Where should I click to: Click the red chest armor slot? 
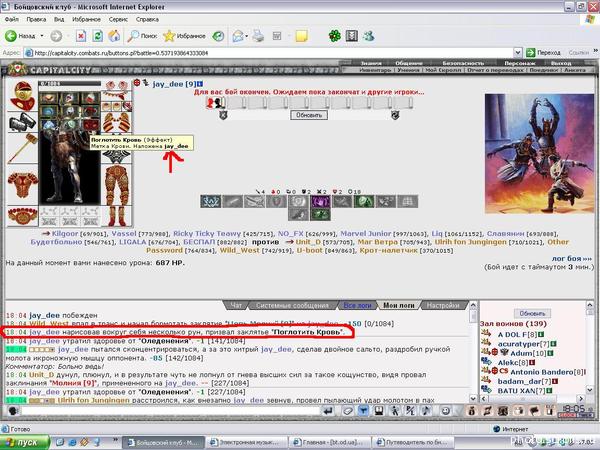pos(22,186)
